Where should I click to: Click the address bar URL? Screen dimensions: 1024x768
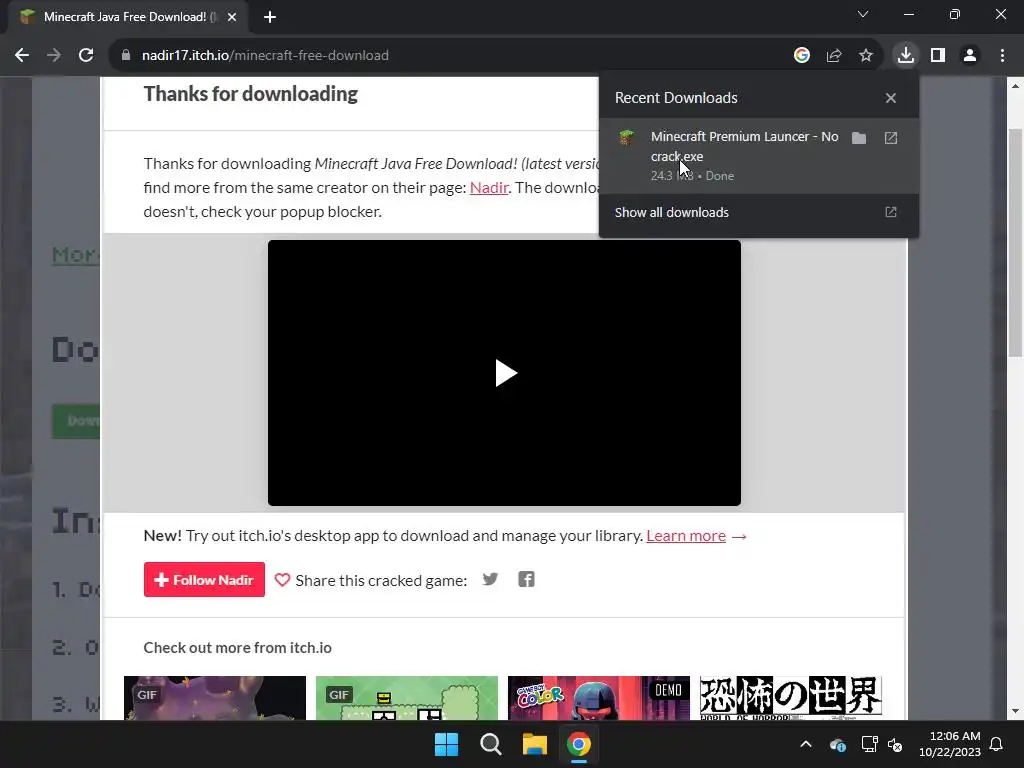click(265, 56)
